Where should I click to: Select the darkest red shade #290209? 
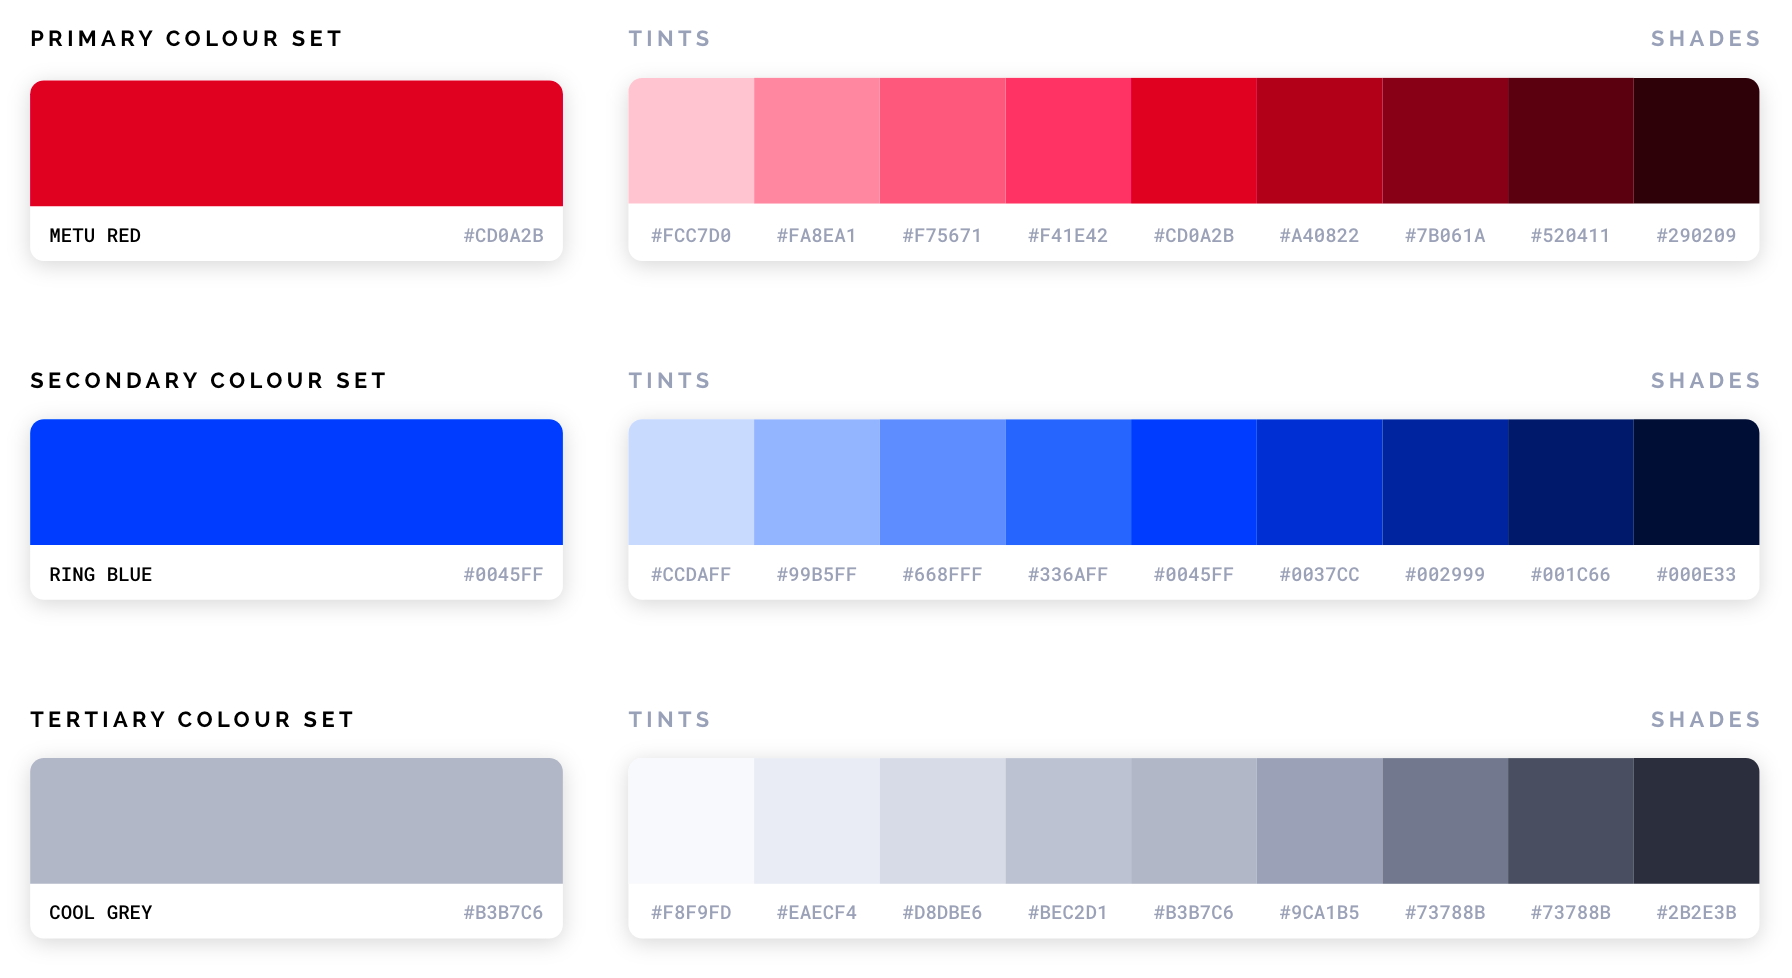(1696, 141)
